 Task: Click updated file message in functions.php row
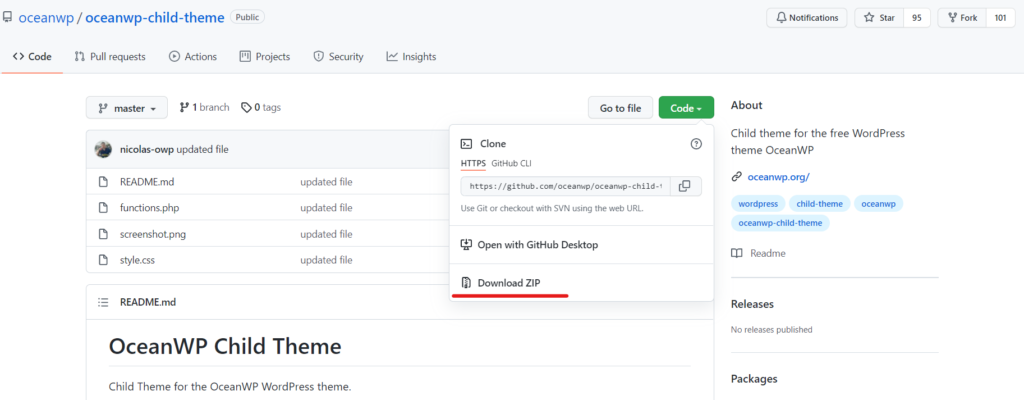[x=327, y=208]
